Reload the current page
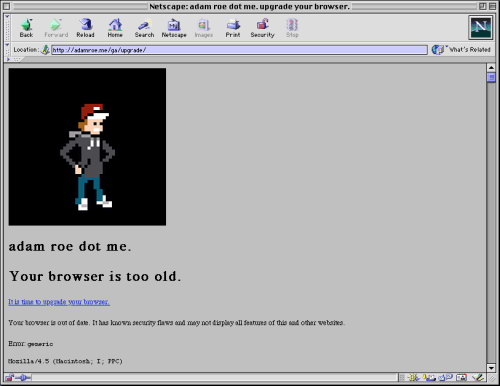The width and height of the screenshot is (500, 386). tap(85, 28)
